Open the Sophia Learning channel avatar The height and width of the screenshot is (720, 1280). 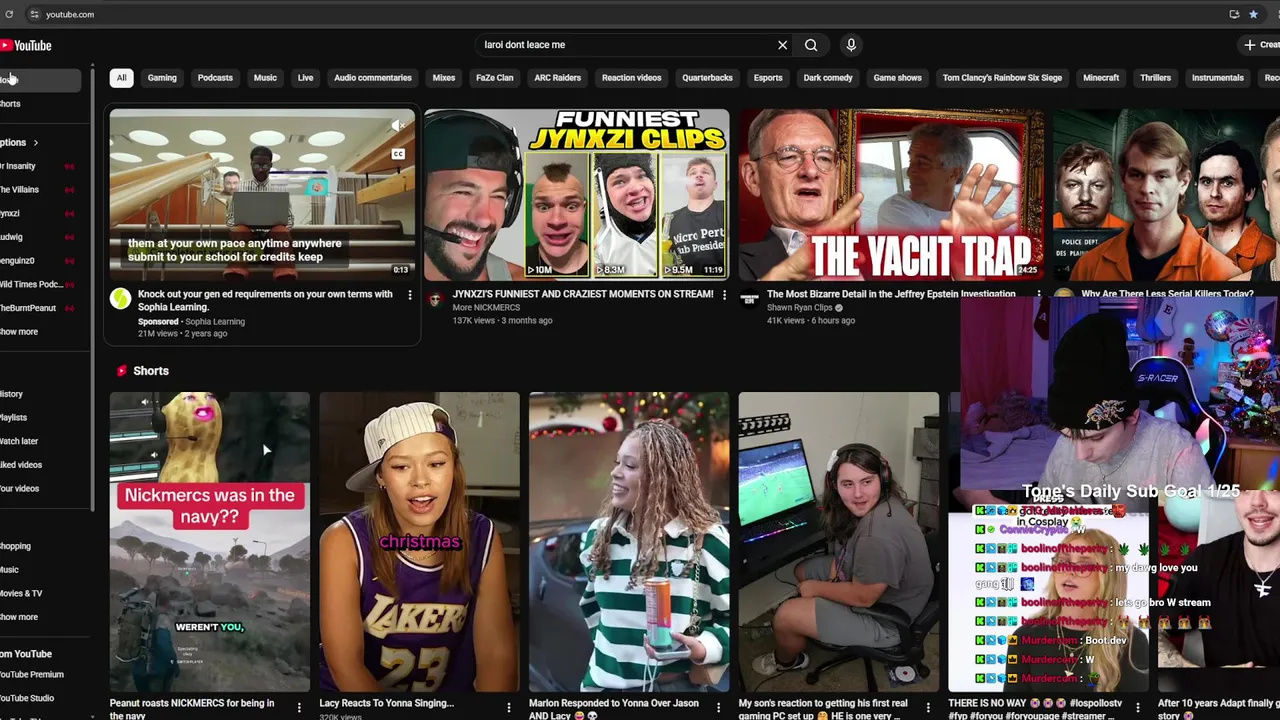(120, 298)
